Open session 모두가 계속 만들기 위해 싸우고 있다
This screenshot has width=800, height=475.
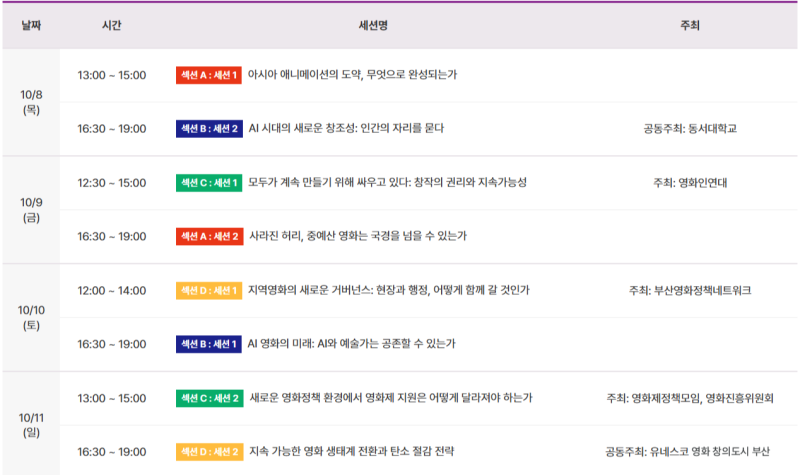(x=387, y=182)
